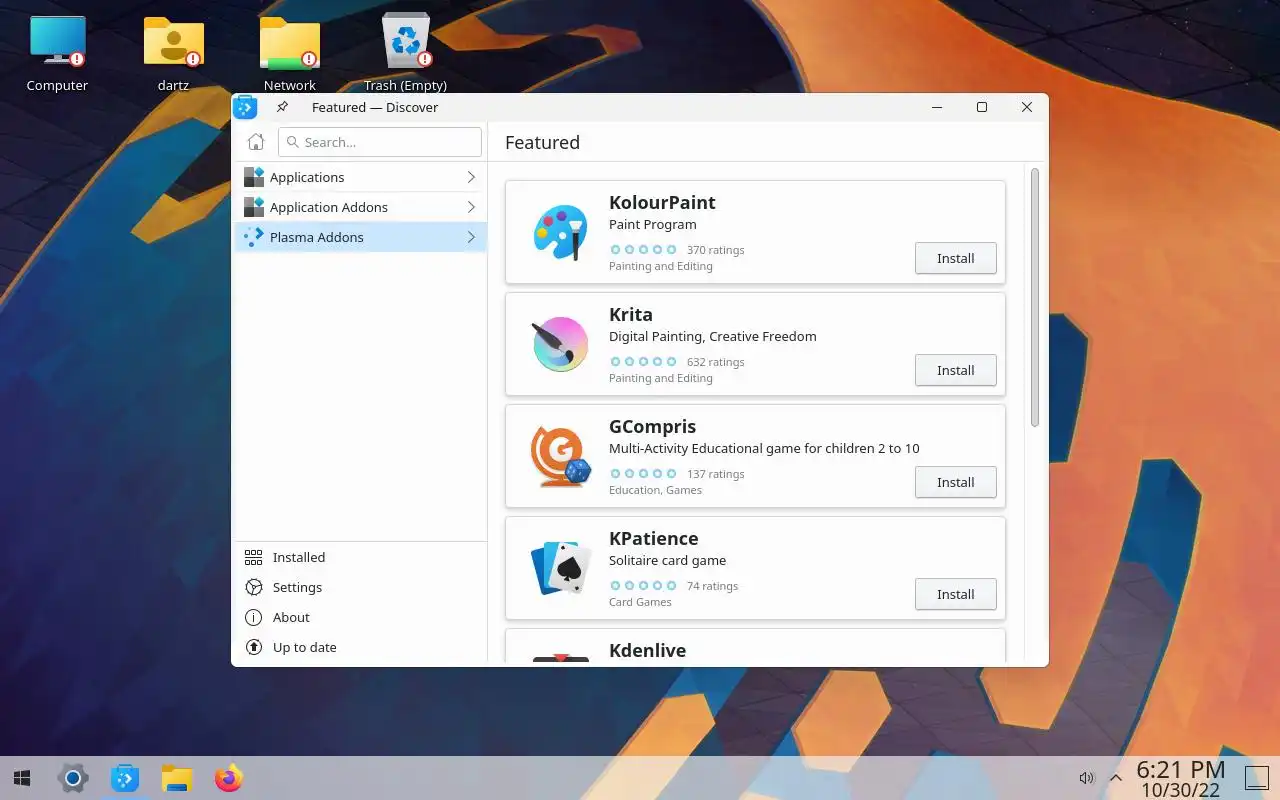Expand the Application Addons chevron

(x=471, y=207)
